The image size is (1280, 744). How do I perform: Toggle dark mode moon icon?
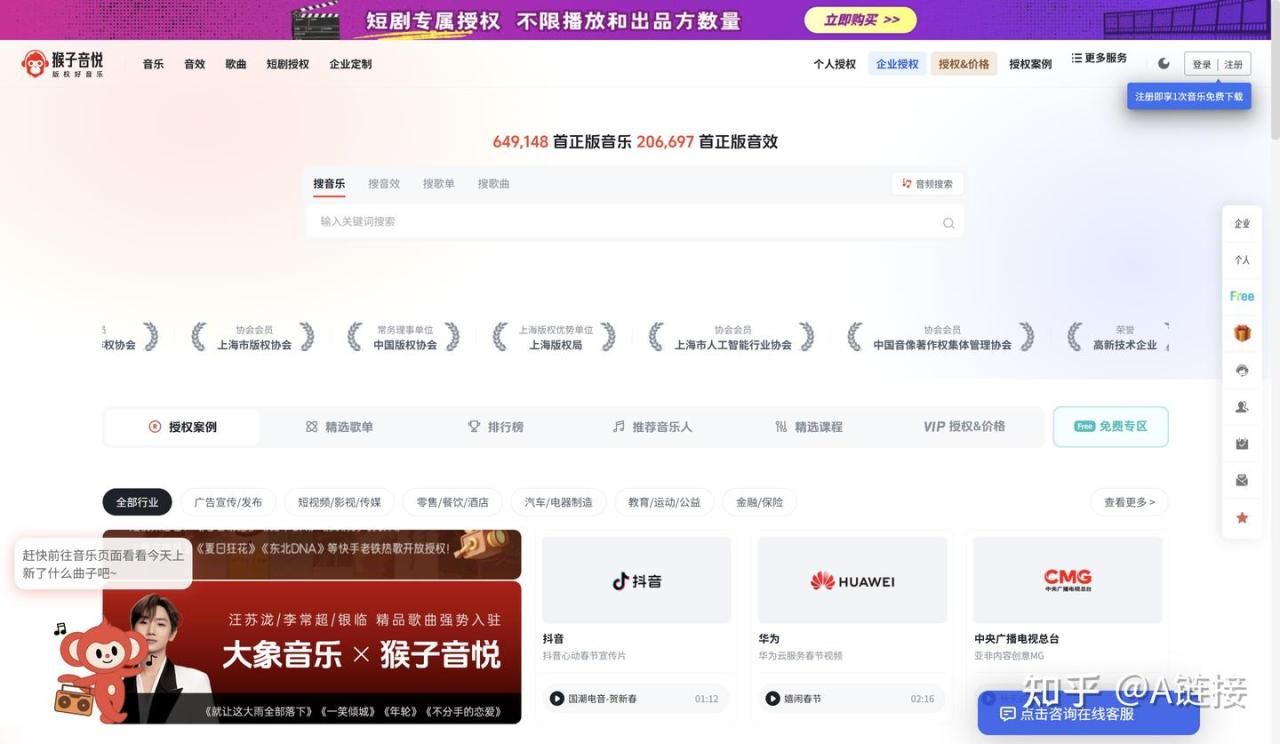(1164, 64)
